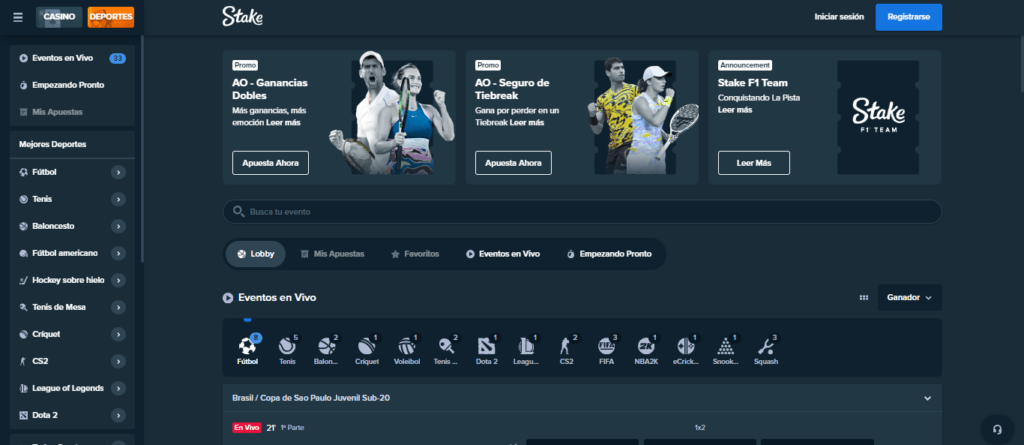Click the Criquet icon in sidebar
This screenshot has height=445, width=1024.
pyautogui.click(x=24, y=334)
